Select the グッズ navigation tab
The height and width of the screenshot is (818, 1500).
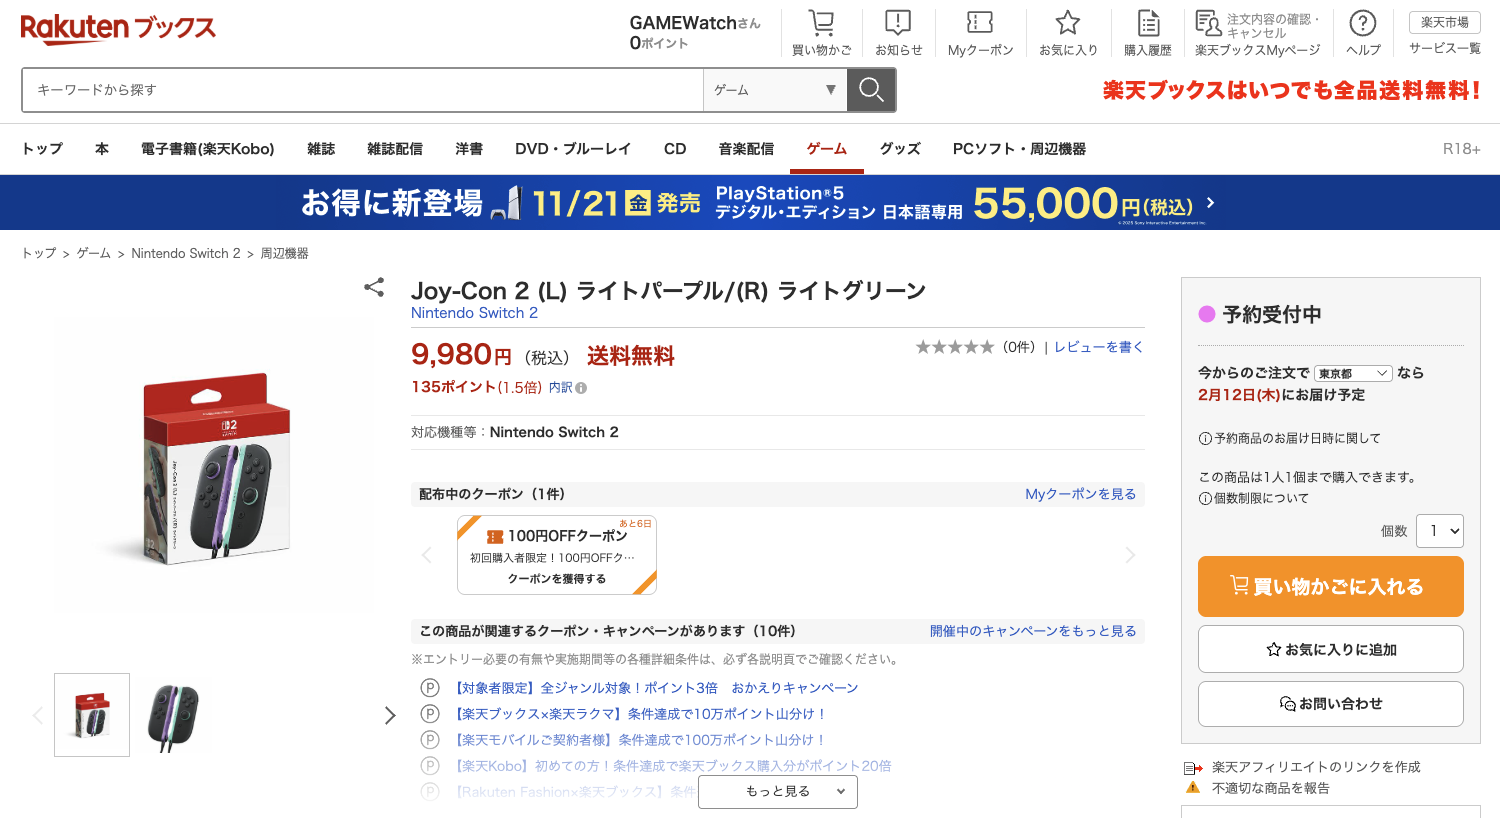900,149
